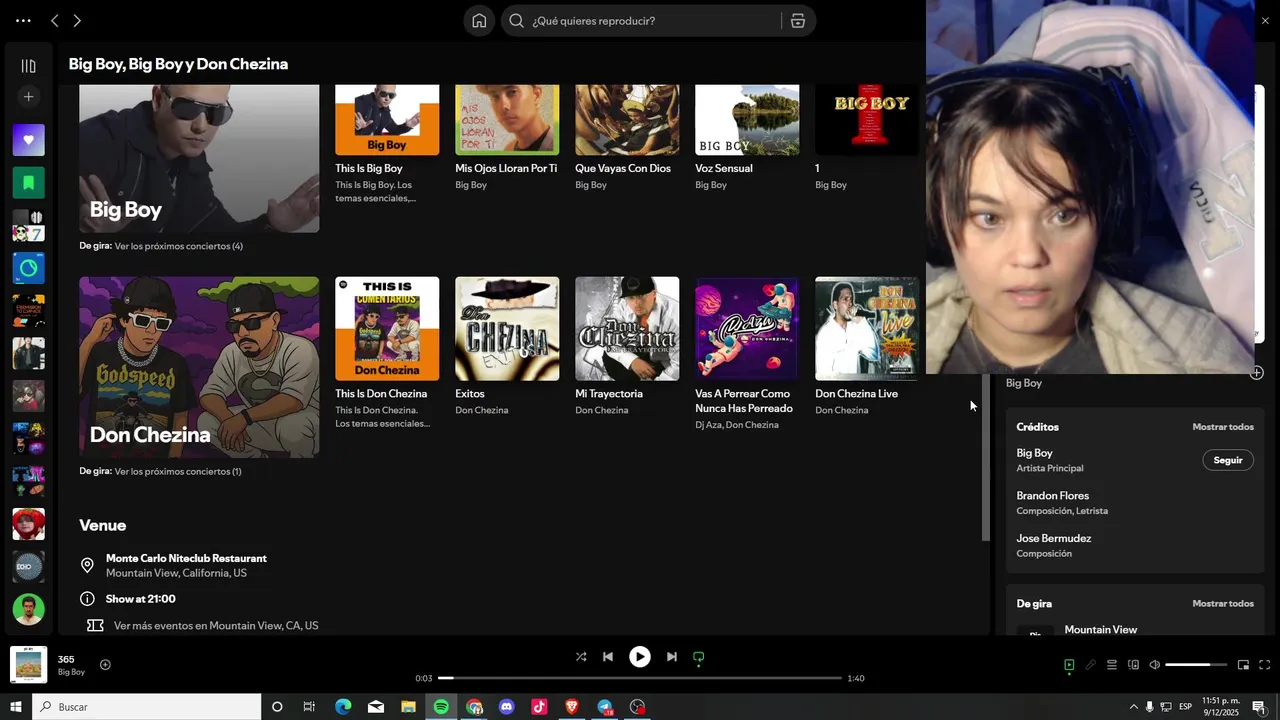Open Microsoft Edge from taskbar
The height and width of the screenshot is (720, 1280).
coord(343,707)
